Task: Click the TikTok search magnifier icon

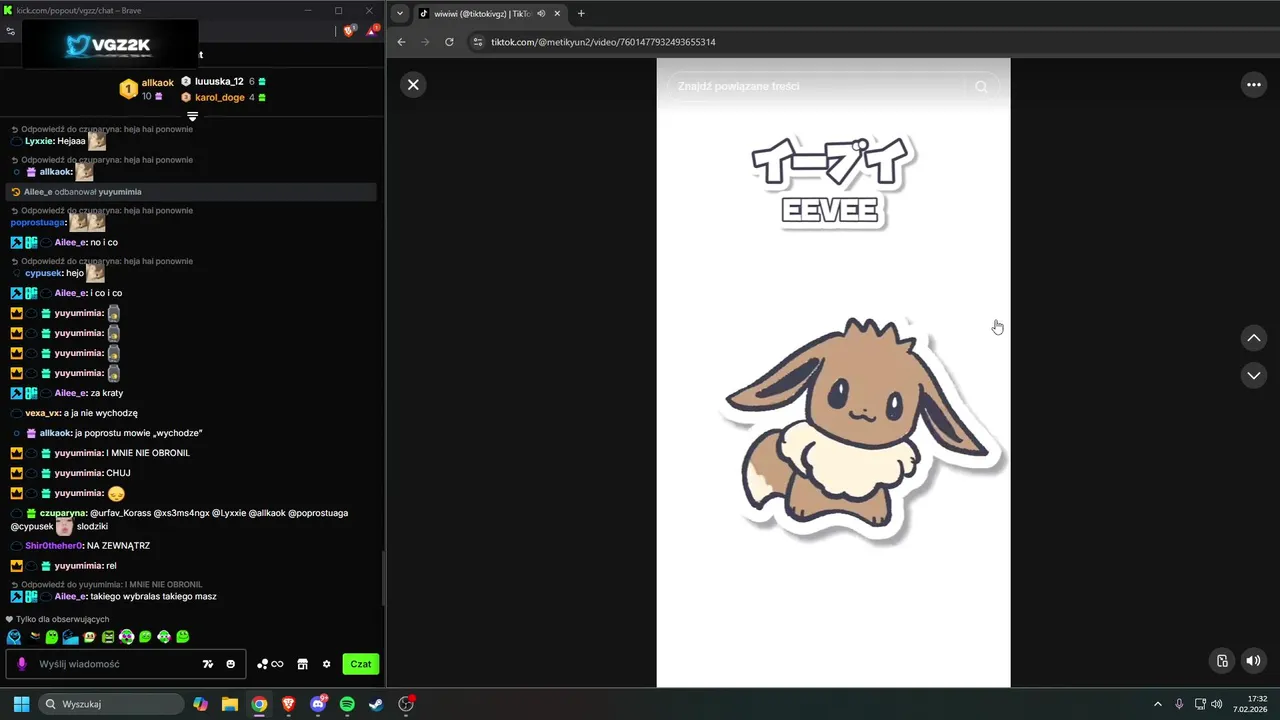Action: point(981,86)
